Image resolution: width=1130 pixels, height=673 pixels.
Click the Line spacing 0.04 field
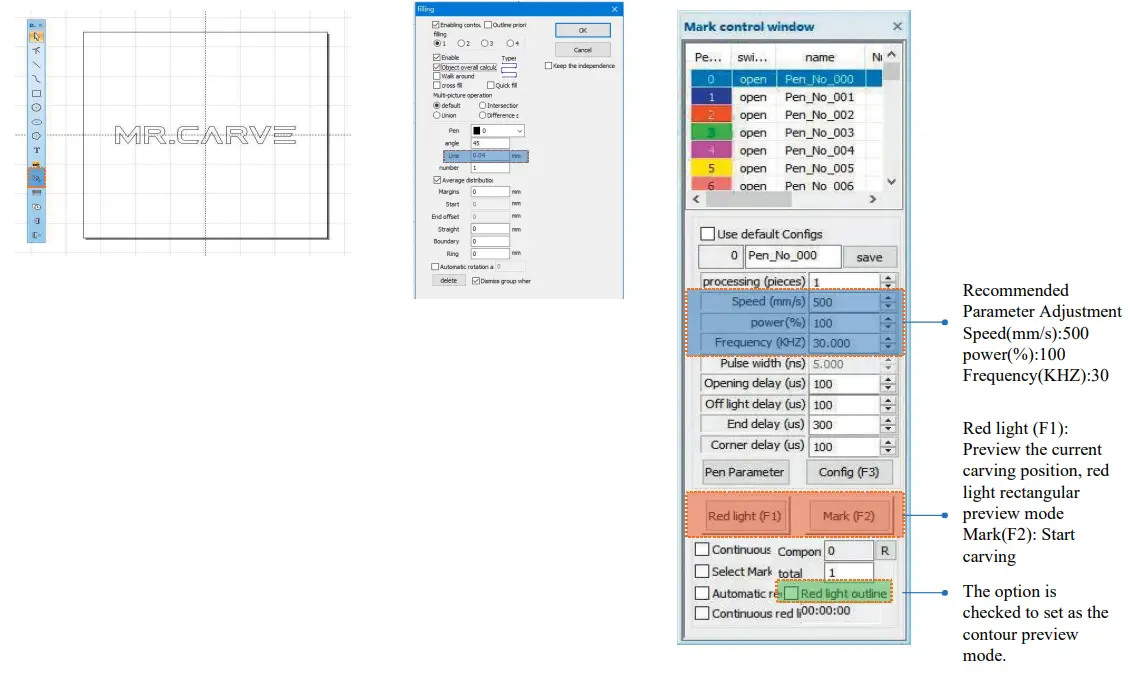click(490, 156)
